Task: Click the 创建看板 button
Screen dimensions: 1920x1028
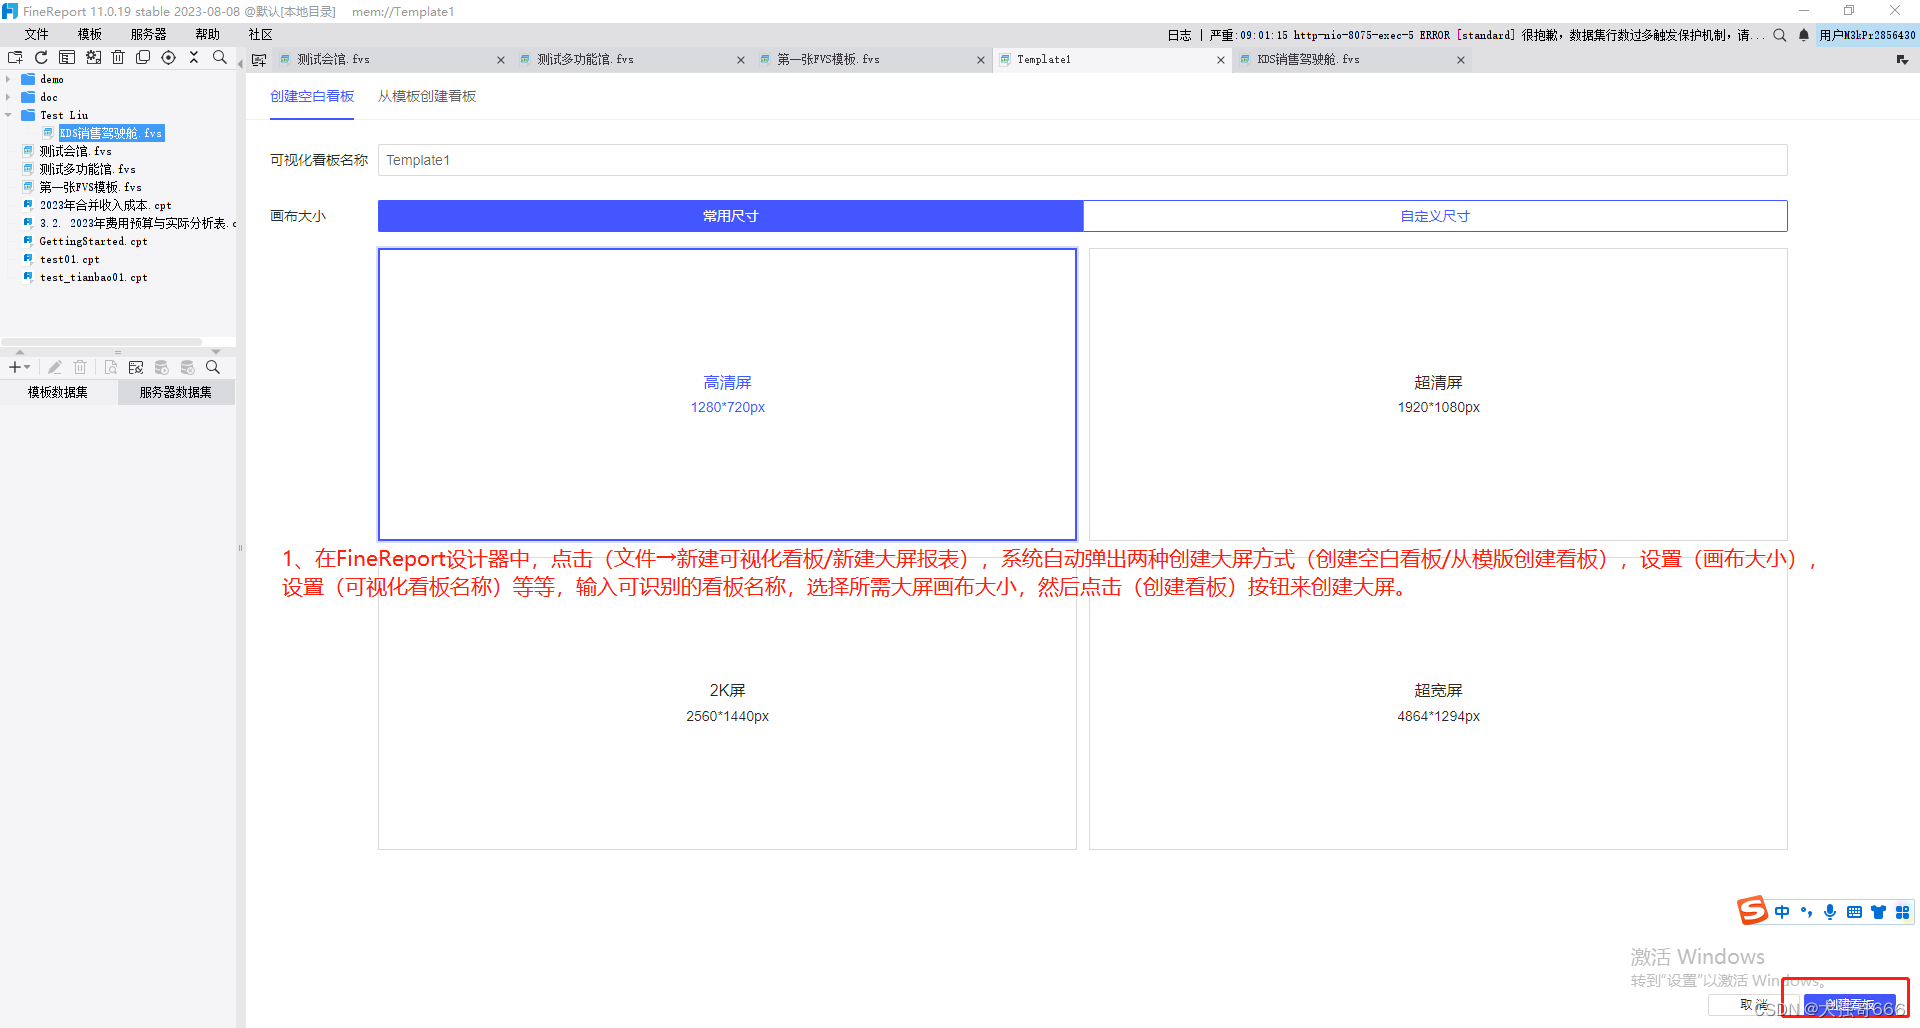Action: click(1849, 1005)
